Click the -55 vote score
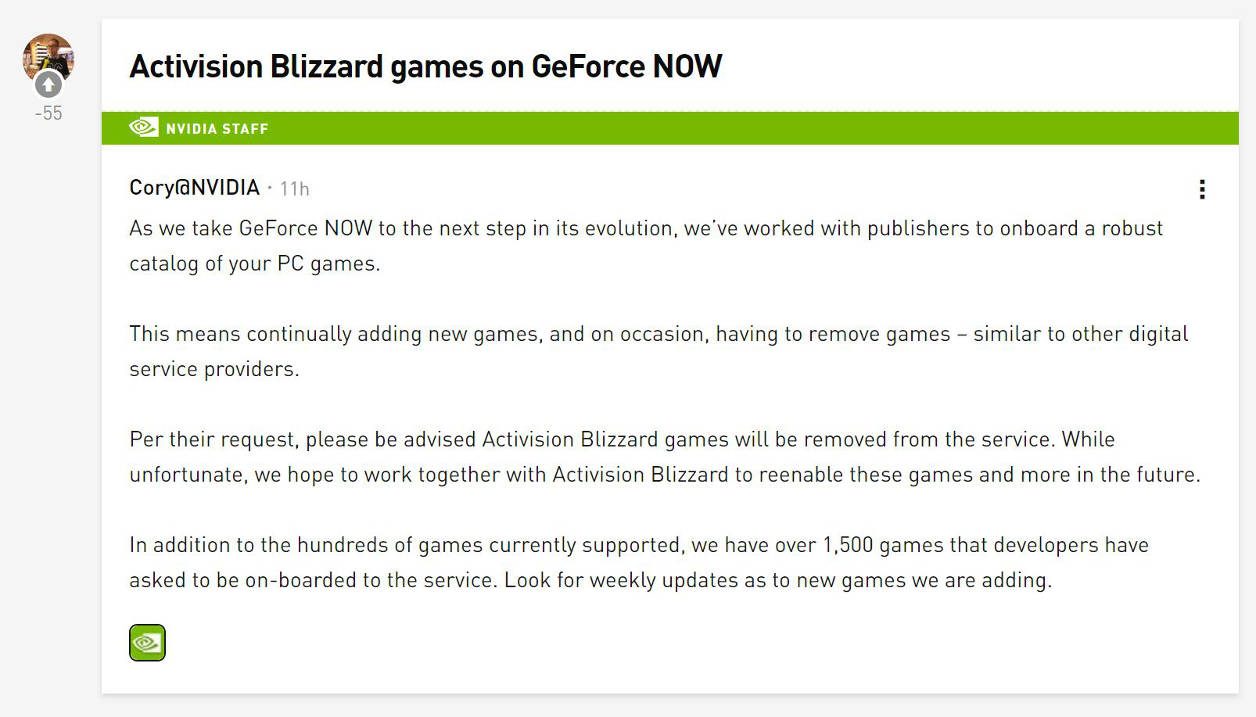This screenshot has height=717, width=1256. point(48,113)
